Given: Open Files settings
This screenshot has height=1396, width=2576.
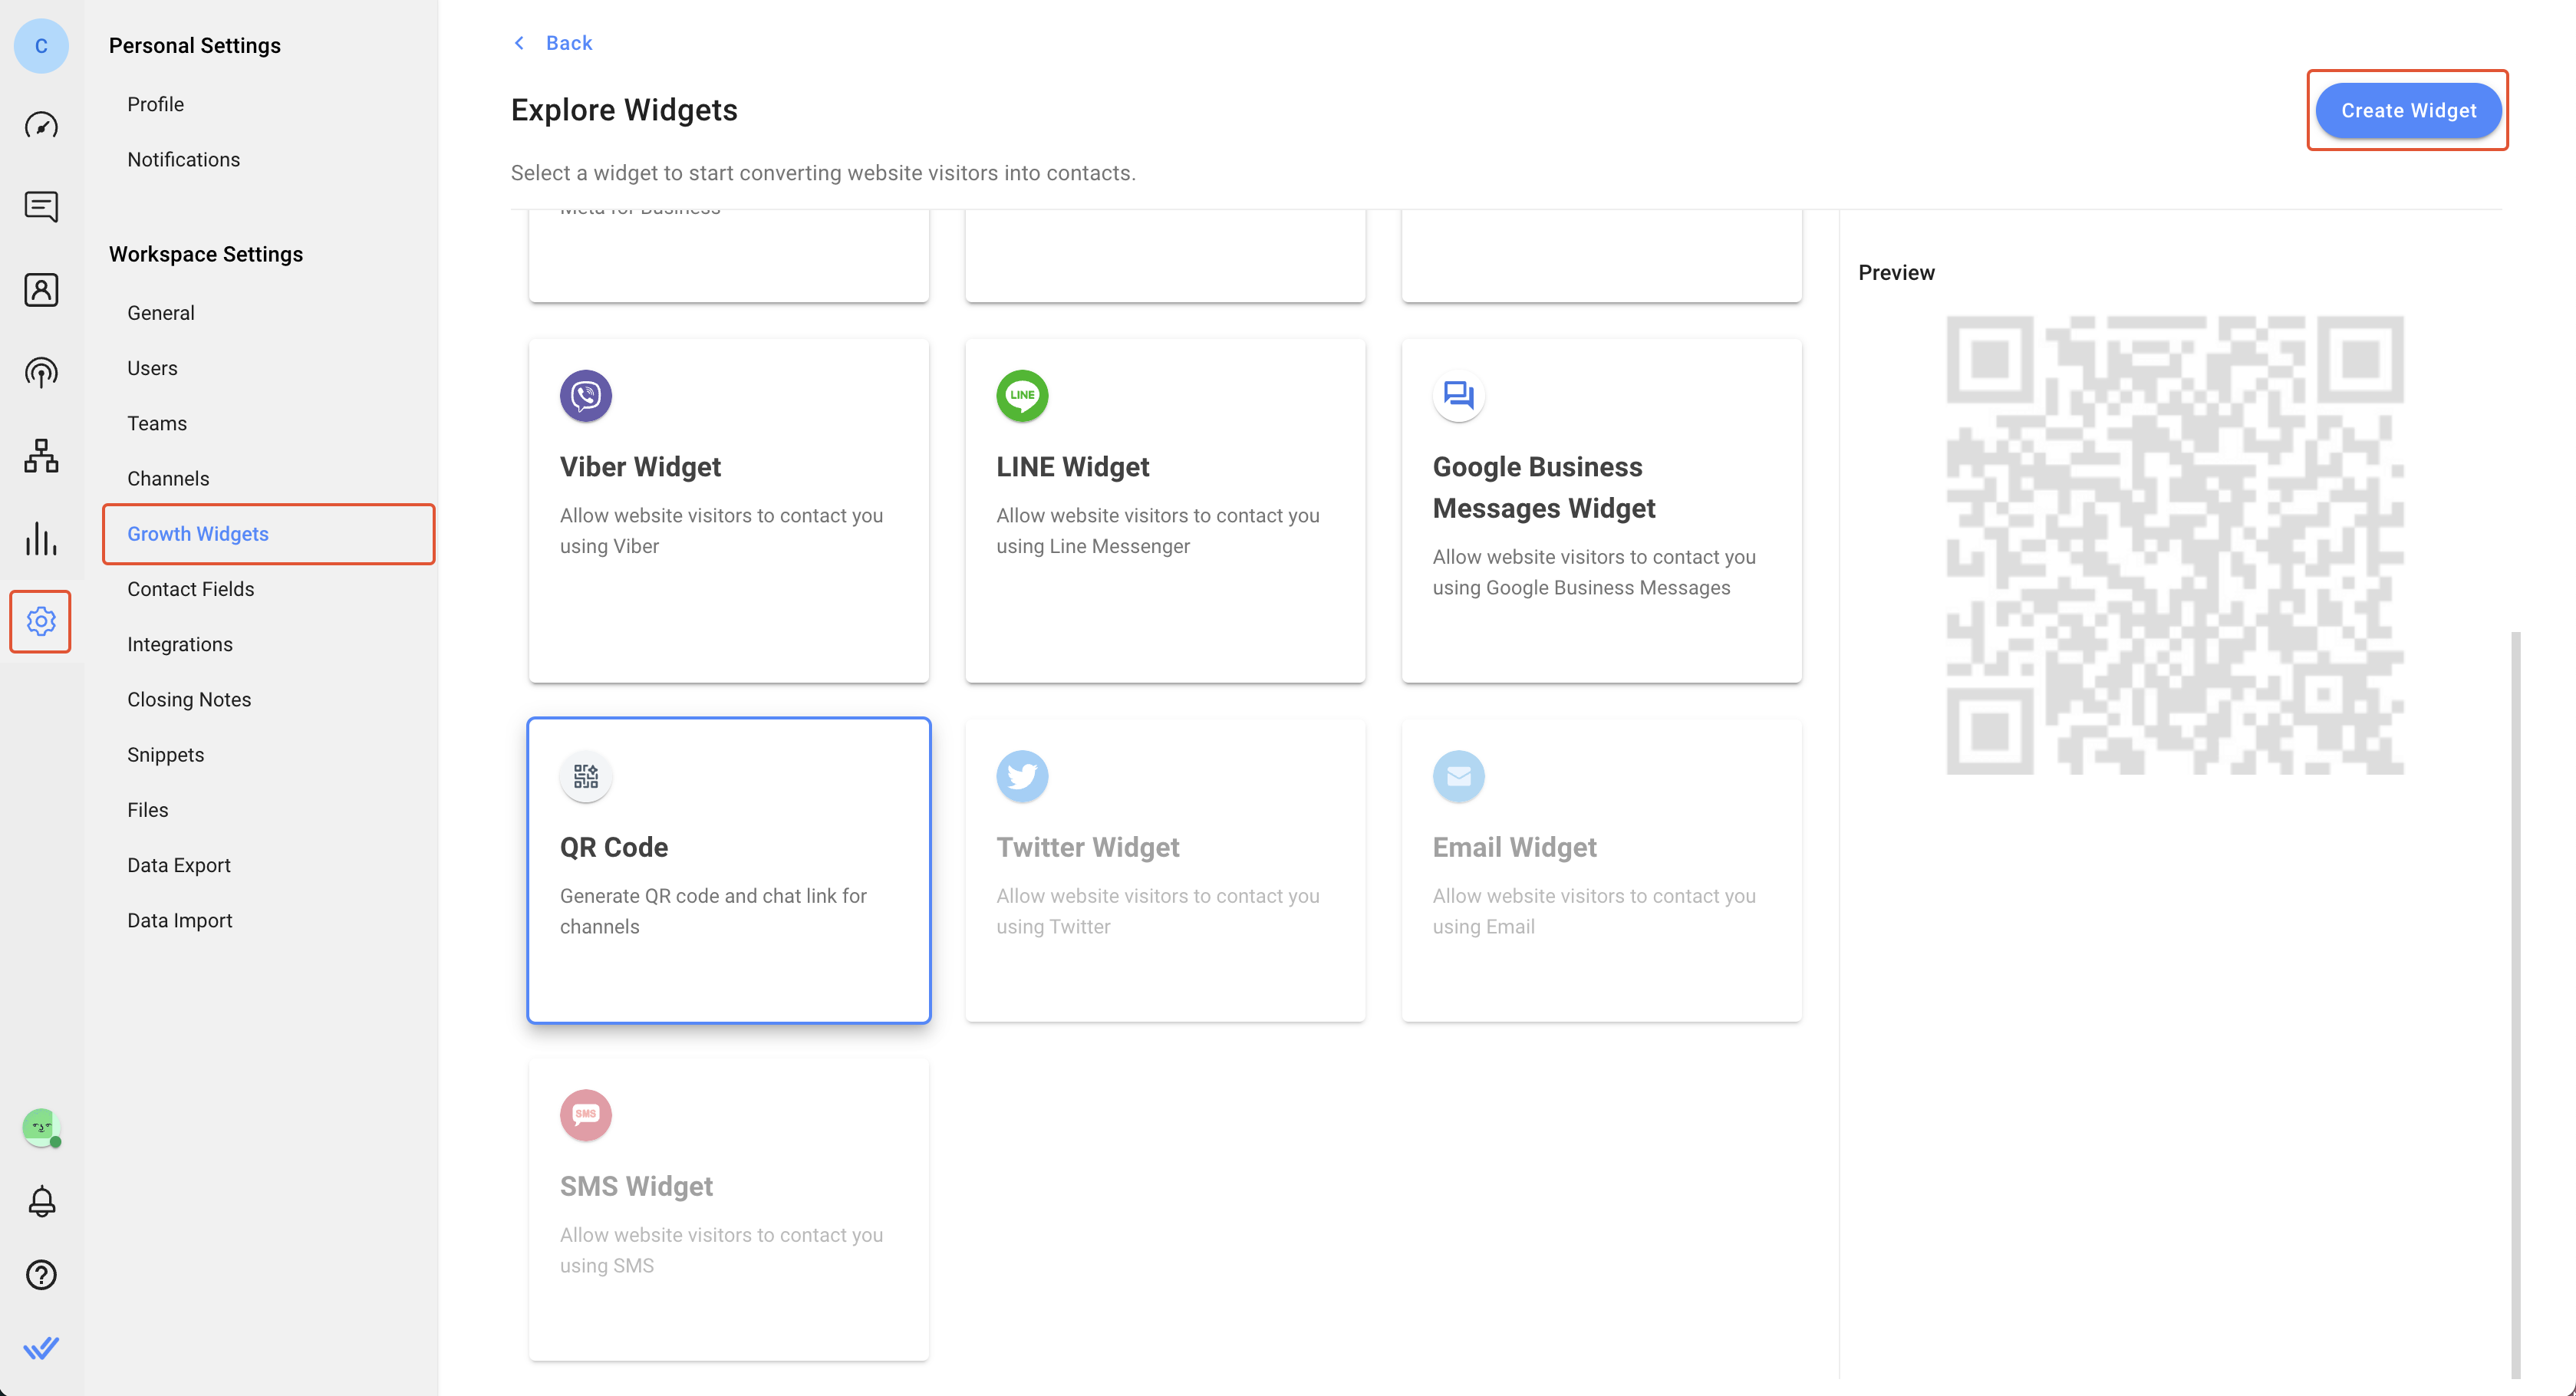Looking at the screenshot, I should [x=148, y=810].
